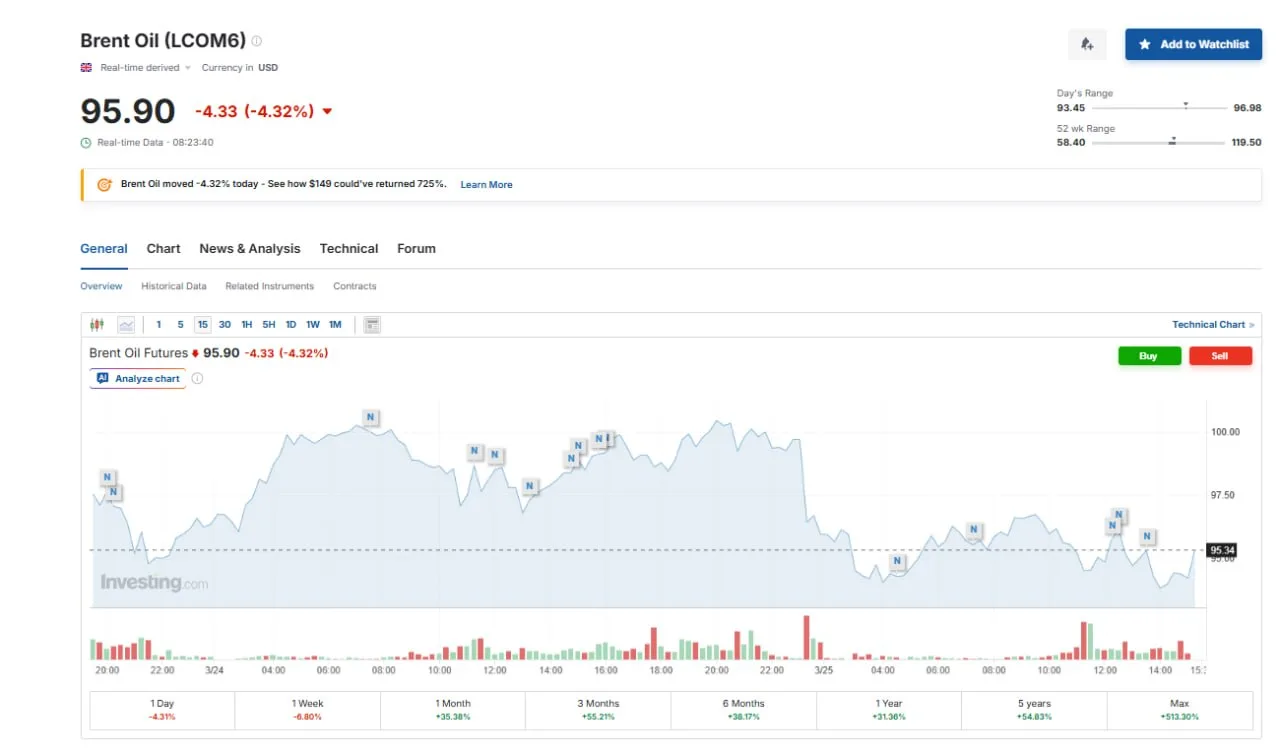Screen dimensions: 1280x753
Task: Click the Add to Watchlist button
Action: (1193, 44)
